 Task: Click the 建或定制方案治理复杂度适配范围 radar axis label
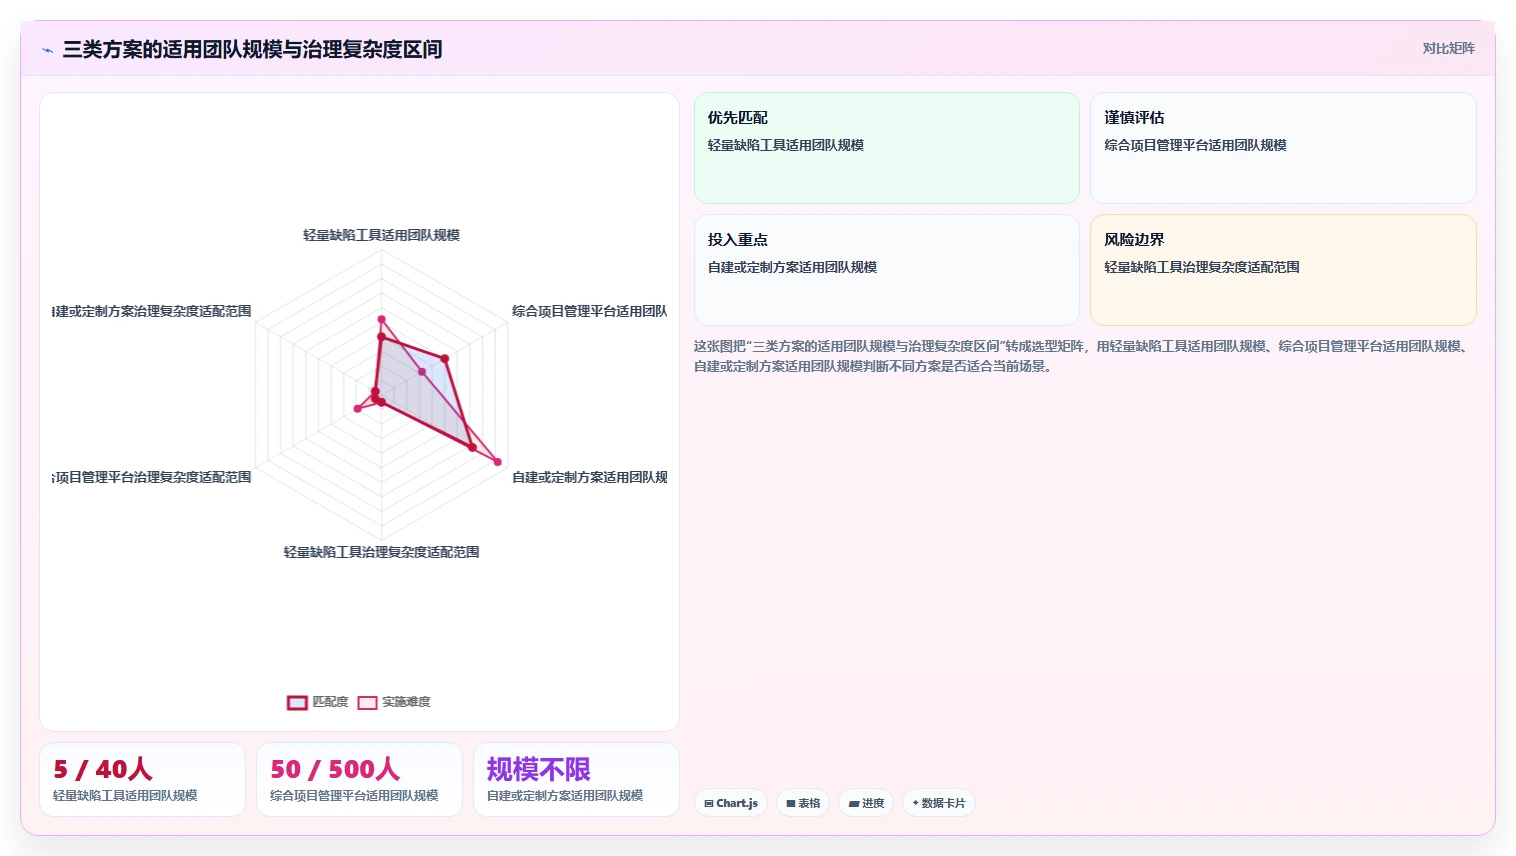(x=152, y=311)
